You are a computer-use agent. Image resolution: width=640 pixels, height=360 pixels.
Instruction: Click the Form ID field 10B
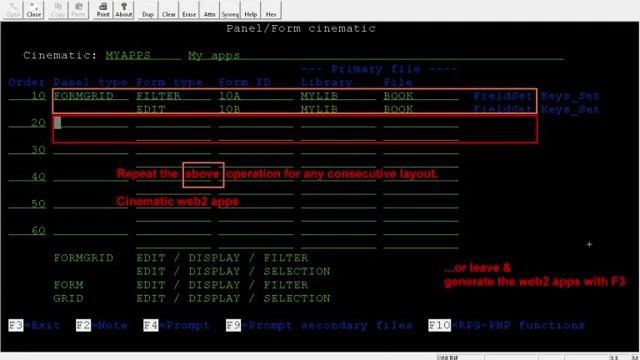tap(256, 109)
